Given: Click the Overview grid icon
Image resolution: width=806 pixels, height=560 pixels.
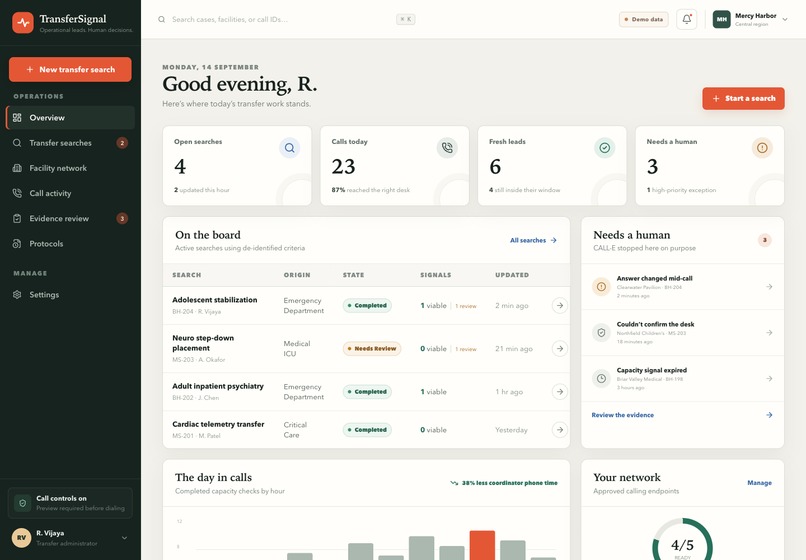Looking at the screenshot, I should pos(17,118).
